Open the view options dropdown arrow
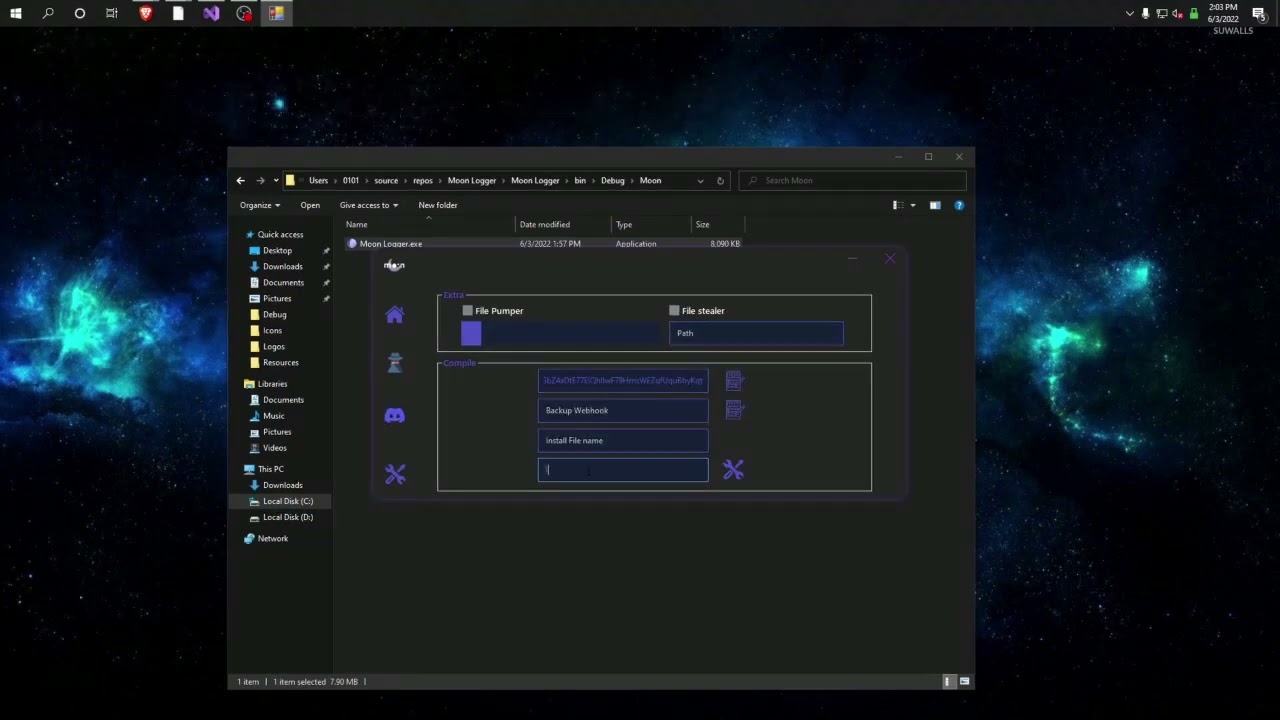 tap(912, 205)
